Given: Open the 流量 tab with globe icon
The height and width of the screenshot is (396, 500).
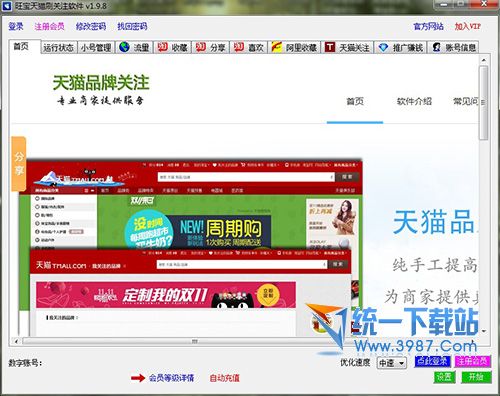Looking at the screenshot, I should click(134, 47).
